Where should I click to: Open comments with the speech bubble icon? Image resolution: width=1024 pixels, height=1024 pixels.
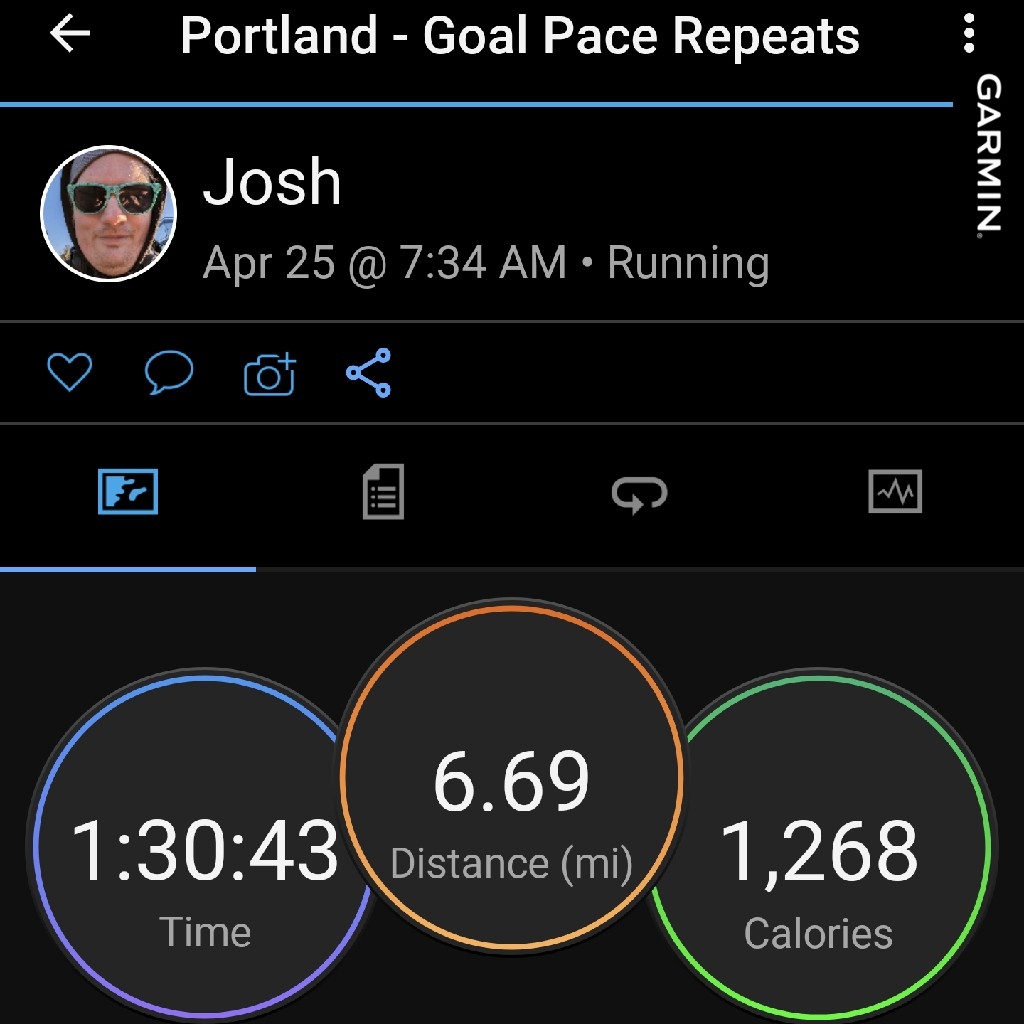pos(169,373)
